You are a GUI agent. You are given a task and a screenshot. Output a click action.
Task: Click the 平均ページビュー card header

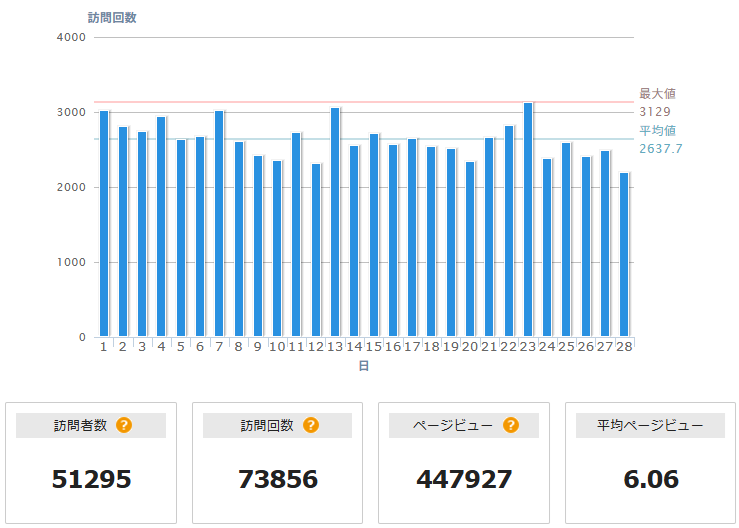tap(650, 425)
